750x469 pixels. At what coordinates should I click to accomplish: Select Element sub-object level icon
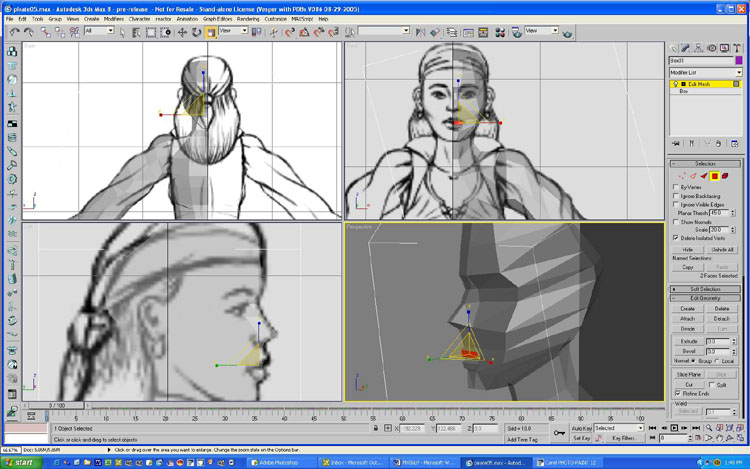pyautogui.click(x=725, y=176)
